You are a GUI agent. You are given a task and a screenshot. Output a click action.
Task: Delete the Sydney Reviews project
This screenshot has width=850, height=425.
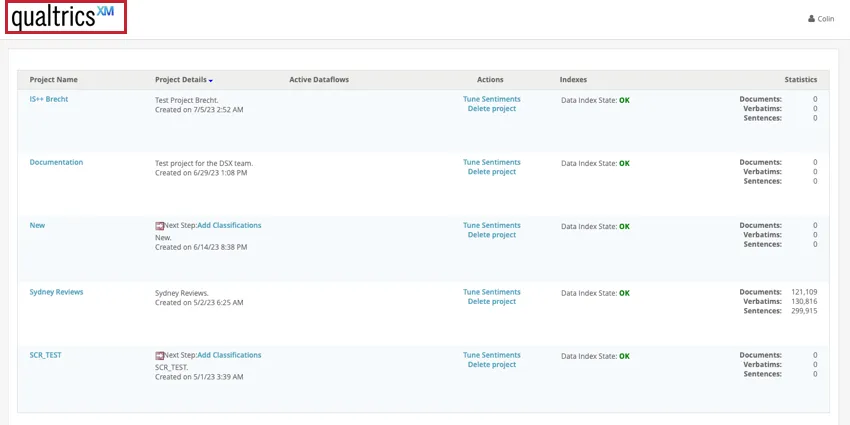491,301
